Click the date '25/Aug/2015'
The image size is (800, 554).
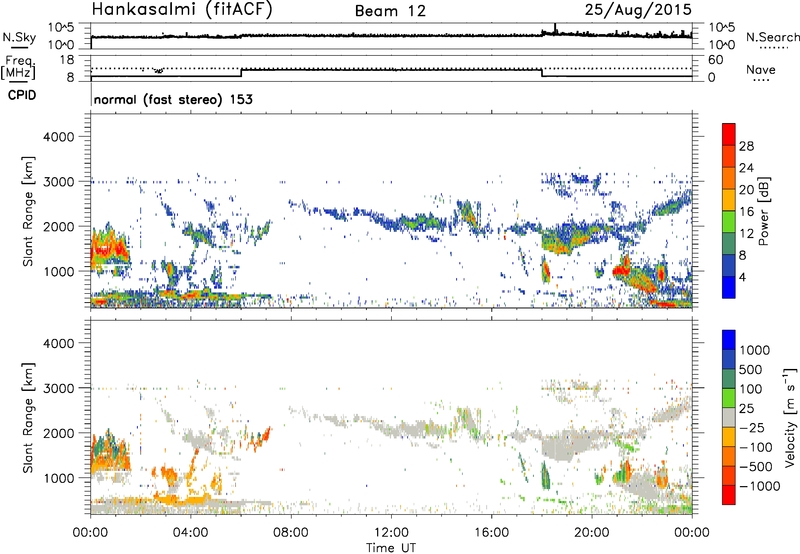point(638,10)
